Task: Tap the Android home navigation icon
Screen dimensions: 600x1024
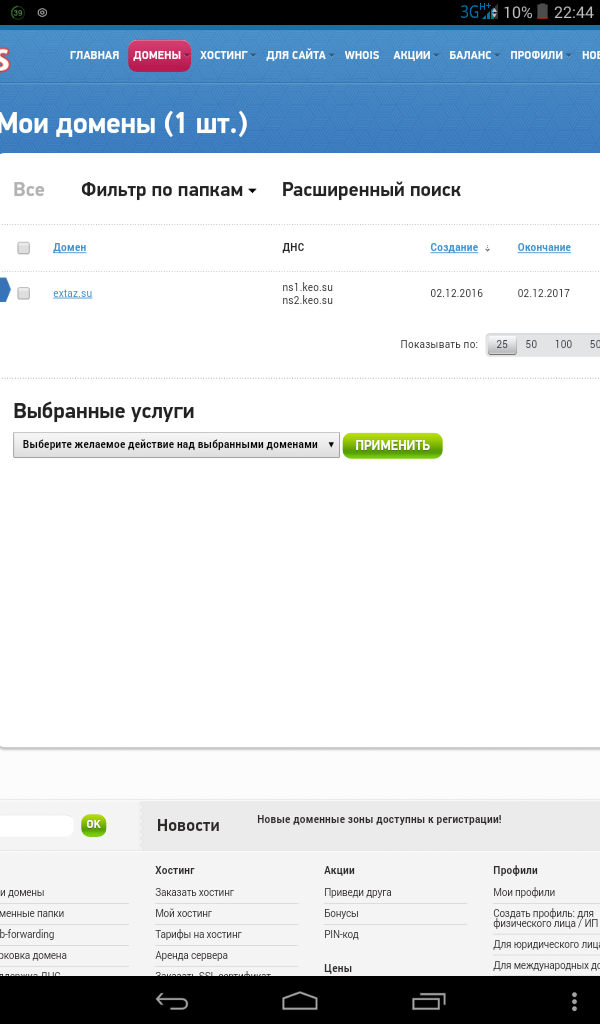Action: [x=300, y=1000]
